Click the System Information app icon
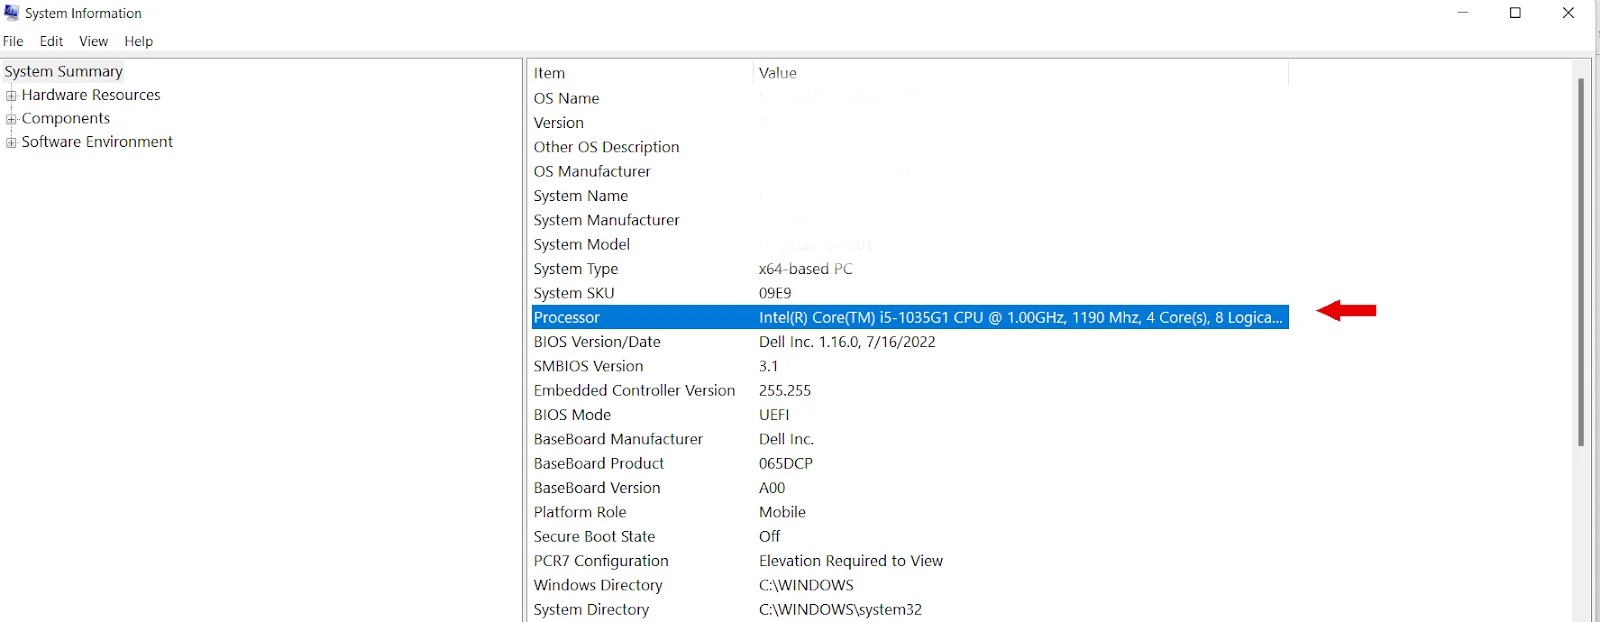The width and height of the screenshot is (1600, 622). 11,13
